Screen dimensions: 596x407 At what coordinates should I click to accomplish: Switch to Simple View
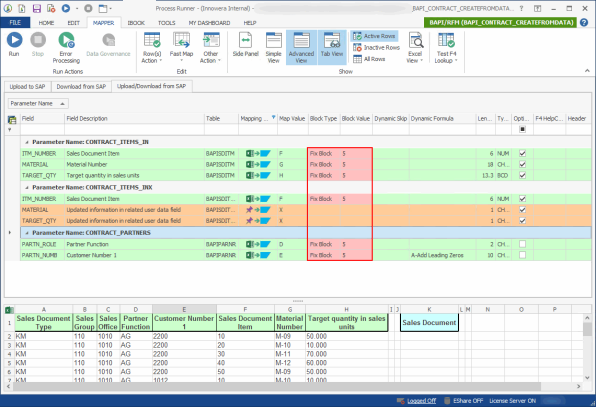(274, 47)
